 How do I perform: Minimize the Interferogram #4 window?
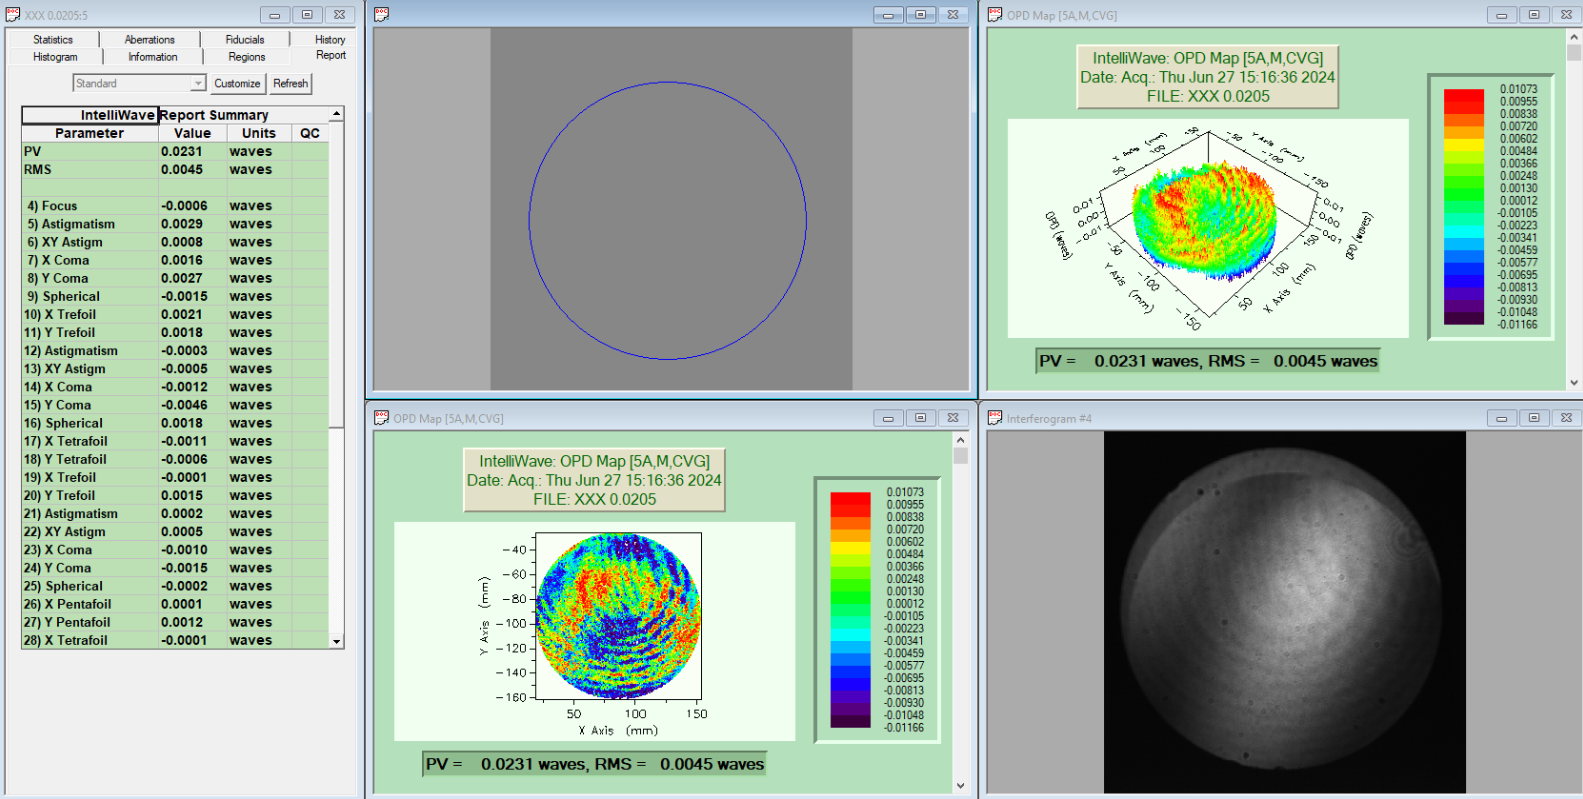[1501, 418]
